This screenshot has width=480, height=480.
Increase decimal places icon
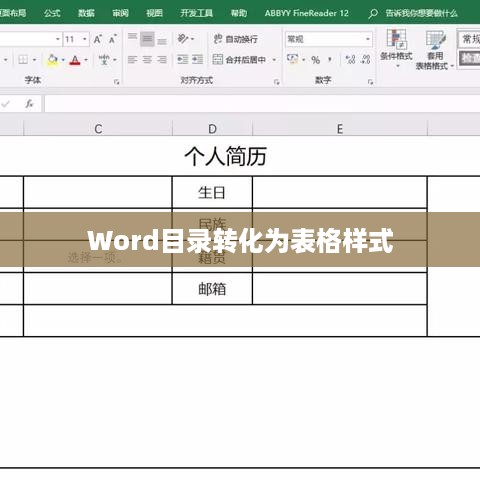(x=350, y=60)
